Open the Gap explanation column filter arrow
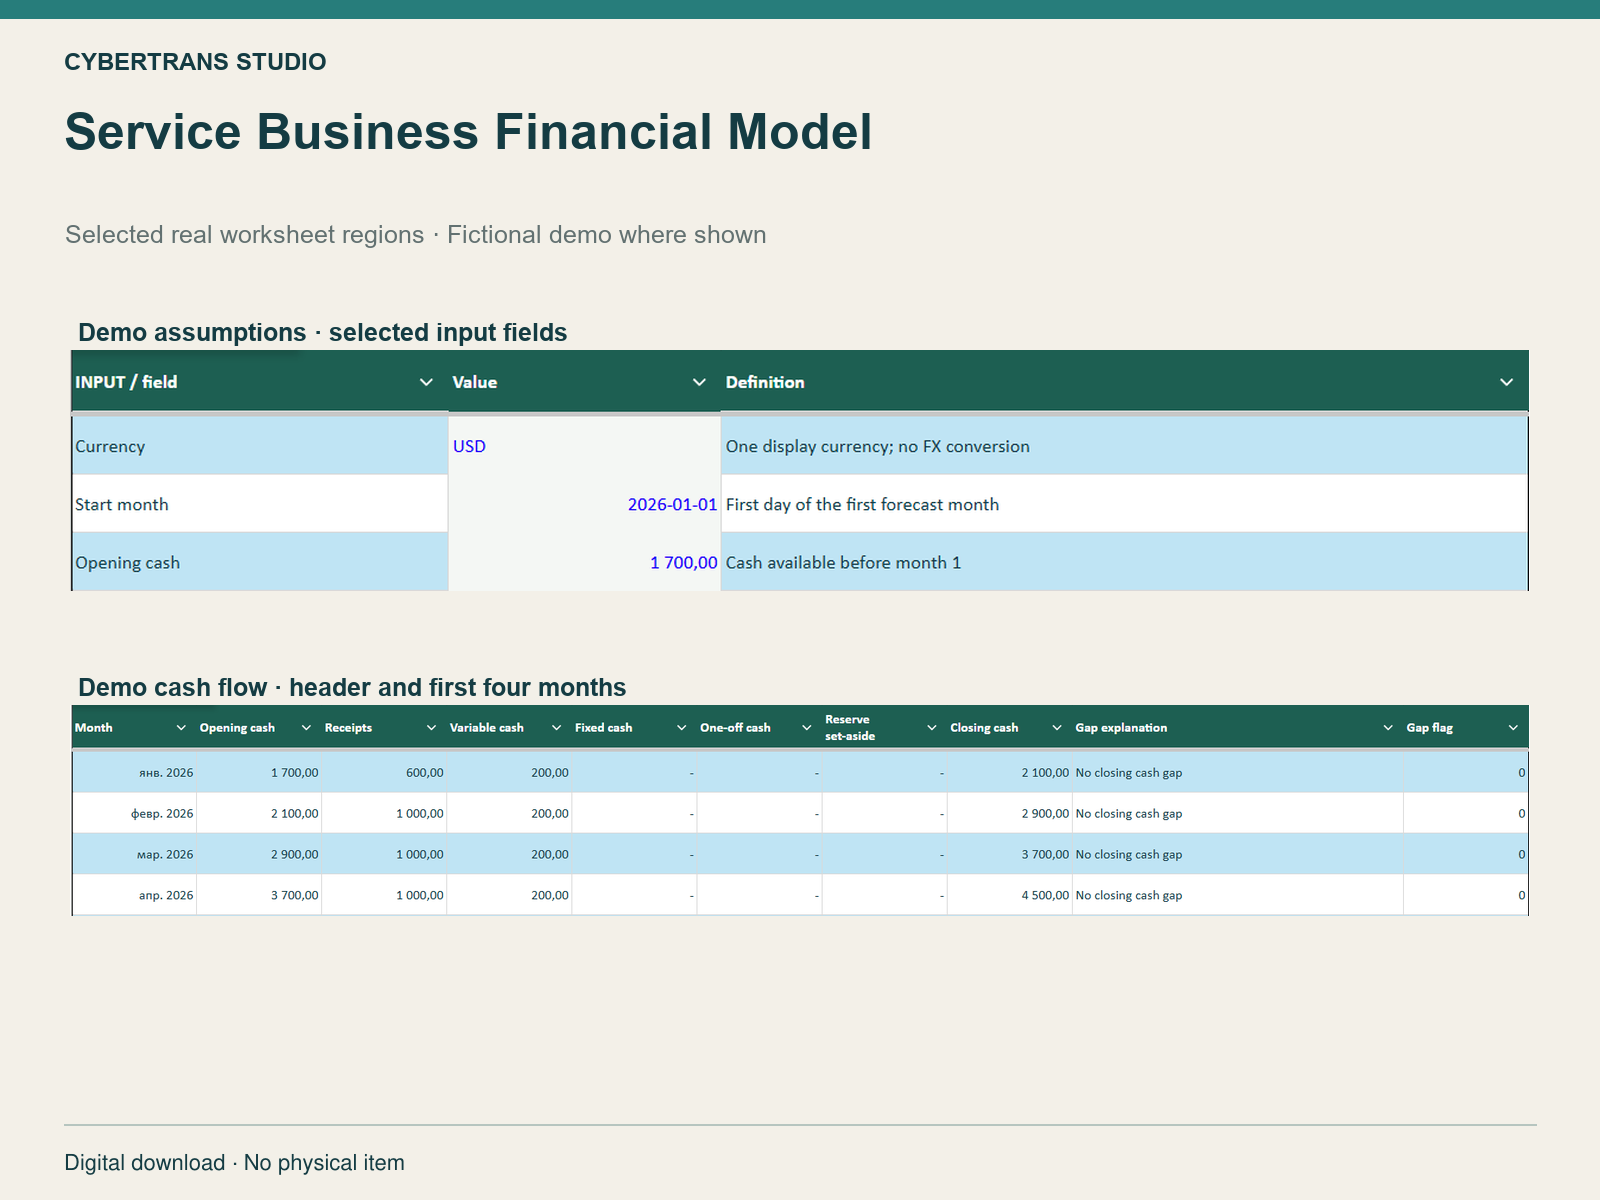1600x1200 pixels. coord(1387,728)
